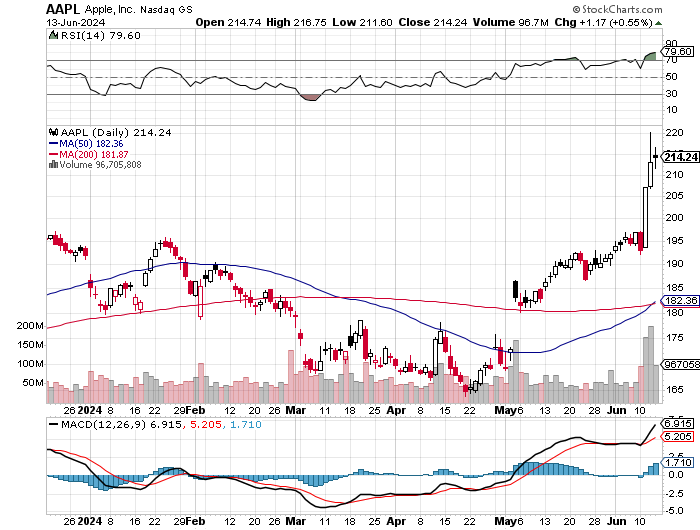The image size is (700, 530).
Task: Click the AAPL ticker symbol title
Action: point(63,9)
